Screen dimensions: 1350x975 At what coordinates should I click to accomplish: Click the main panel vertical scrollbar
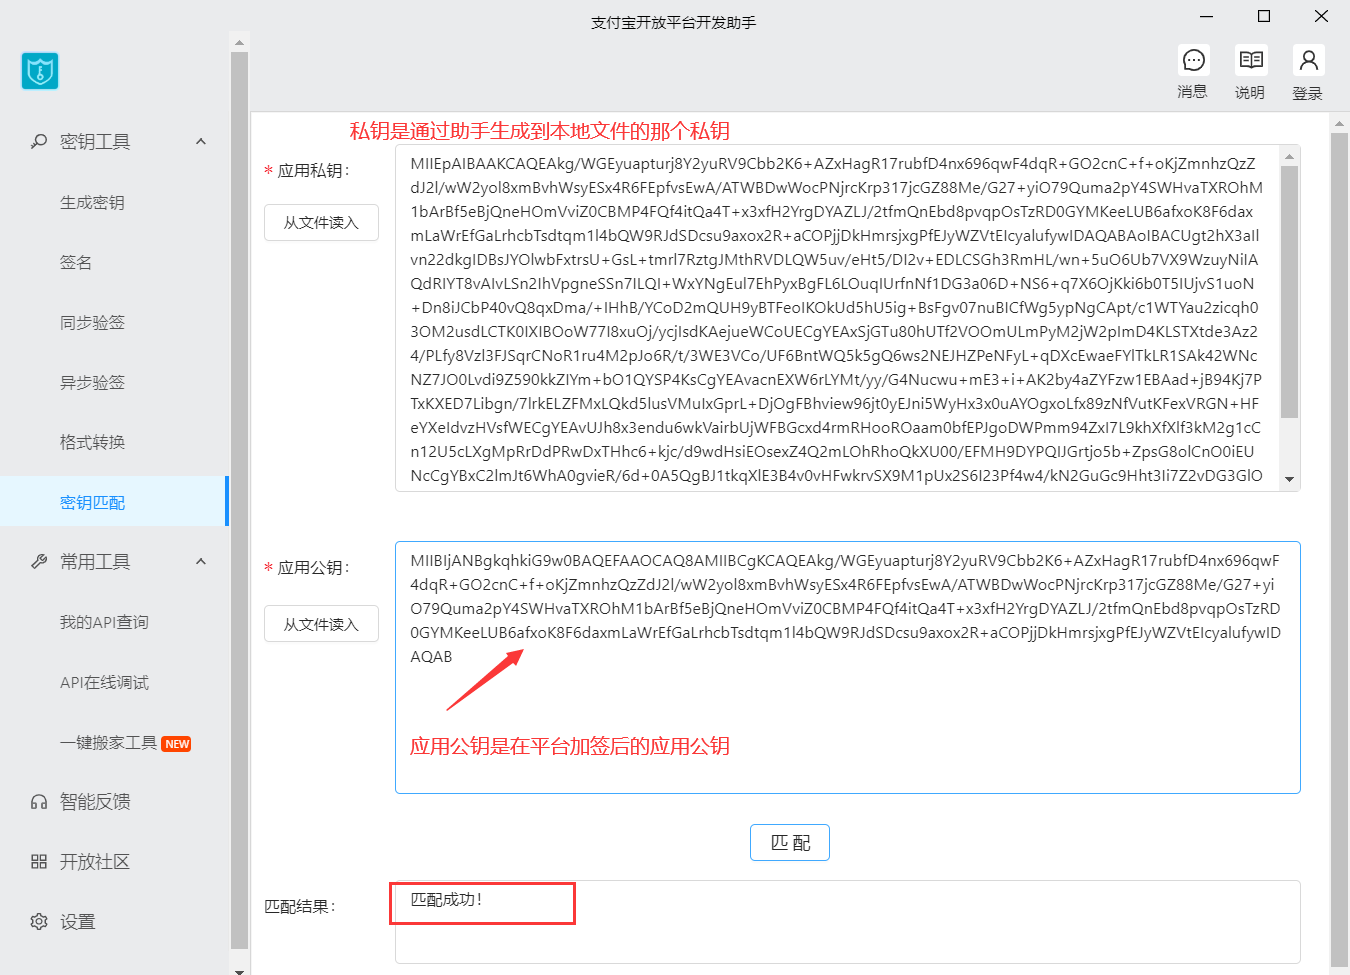click(1339, 550)
